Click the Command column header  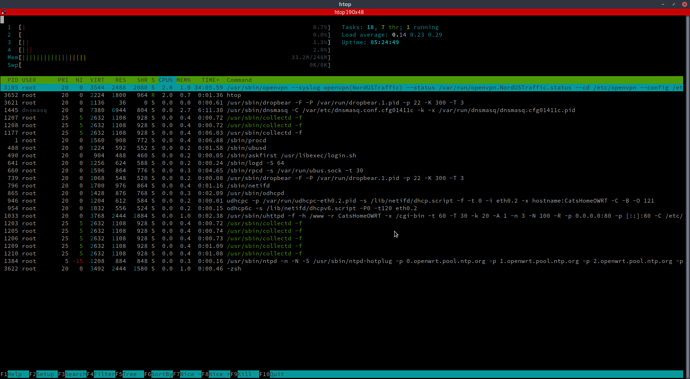click(x=239, y=80)
